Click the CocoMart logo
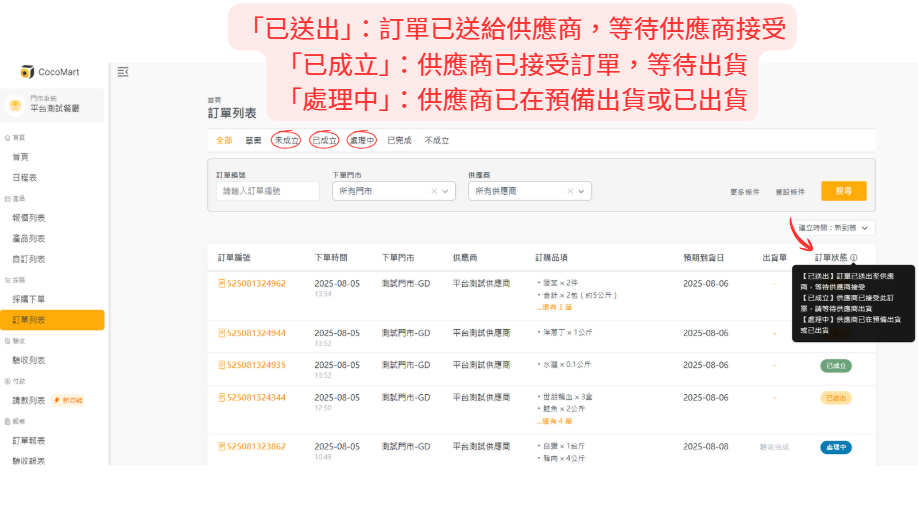918x514 pixels. click(x=50, y=72)
